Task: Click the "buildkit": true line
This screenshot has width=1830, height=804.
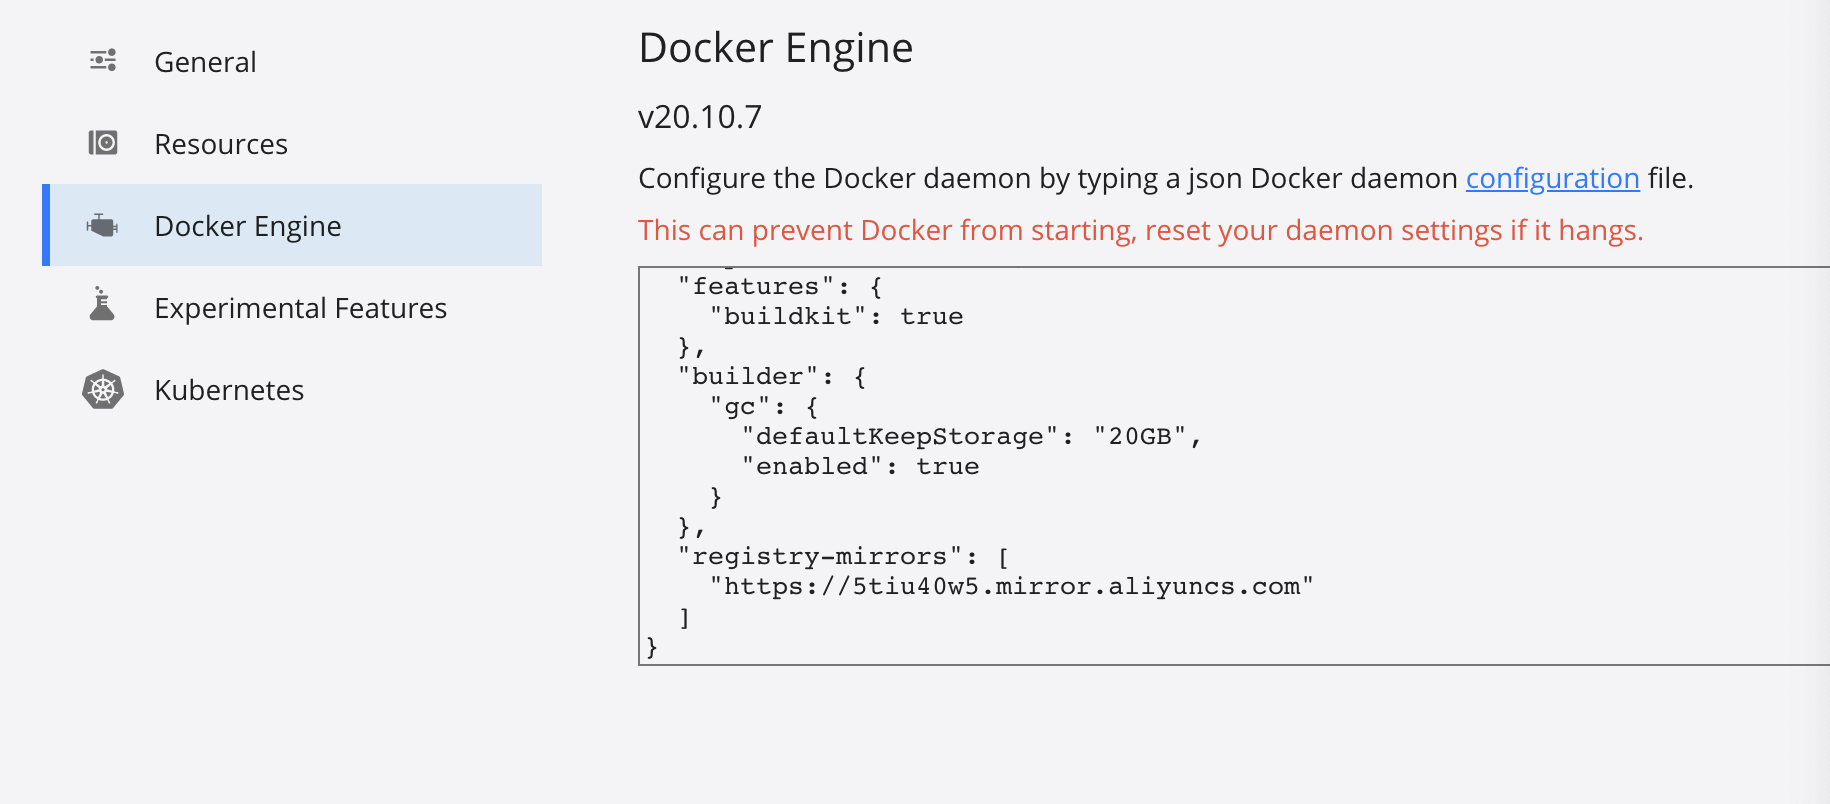Action: tap(836, 317)
